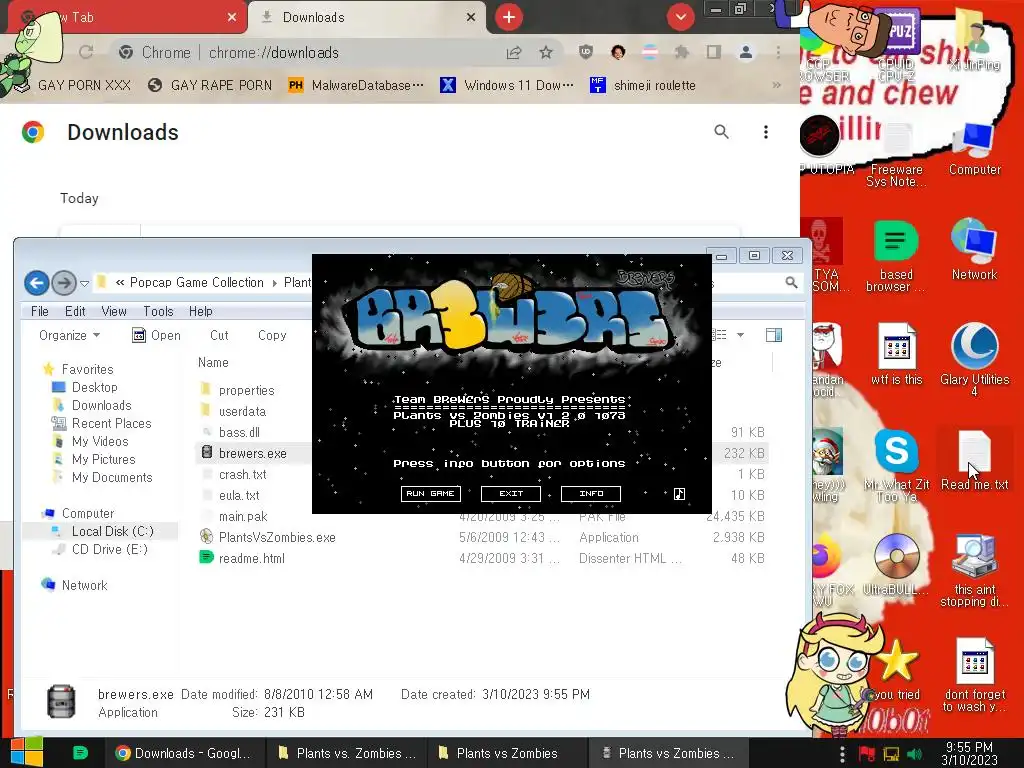
Task: Open shimeji roulette bookmark
Action: pos(643,86)
